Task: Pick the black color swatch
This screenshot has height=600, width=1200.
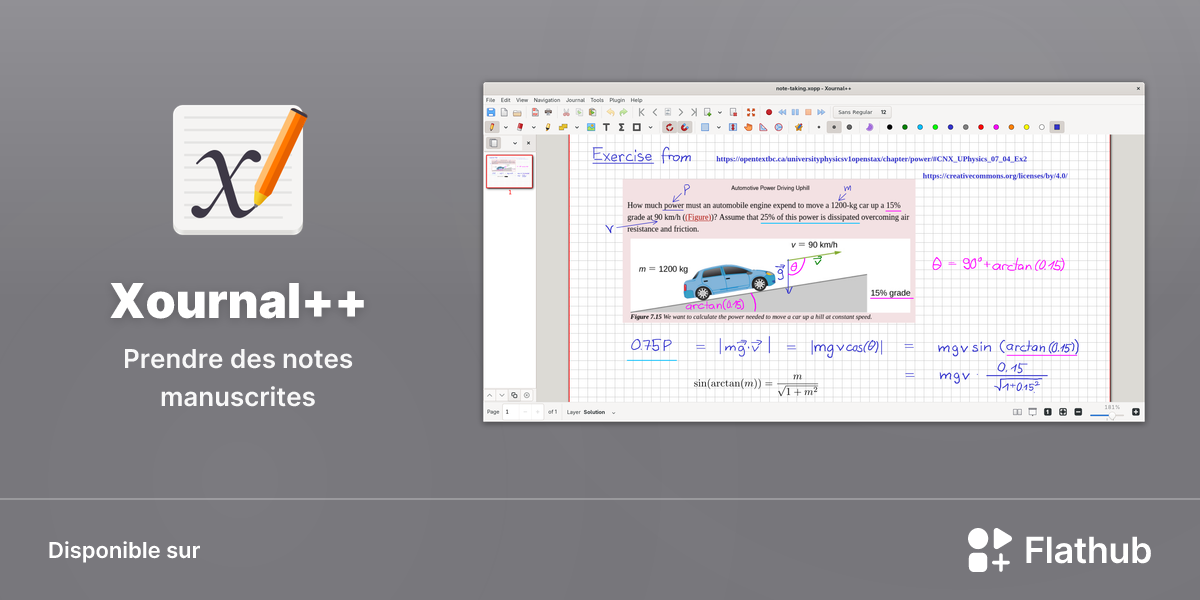Action: pyautogui.click(x=890, y=127)
